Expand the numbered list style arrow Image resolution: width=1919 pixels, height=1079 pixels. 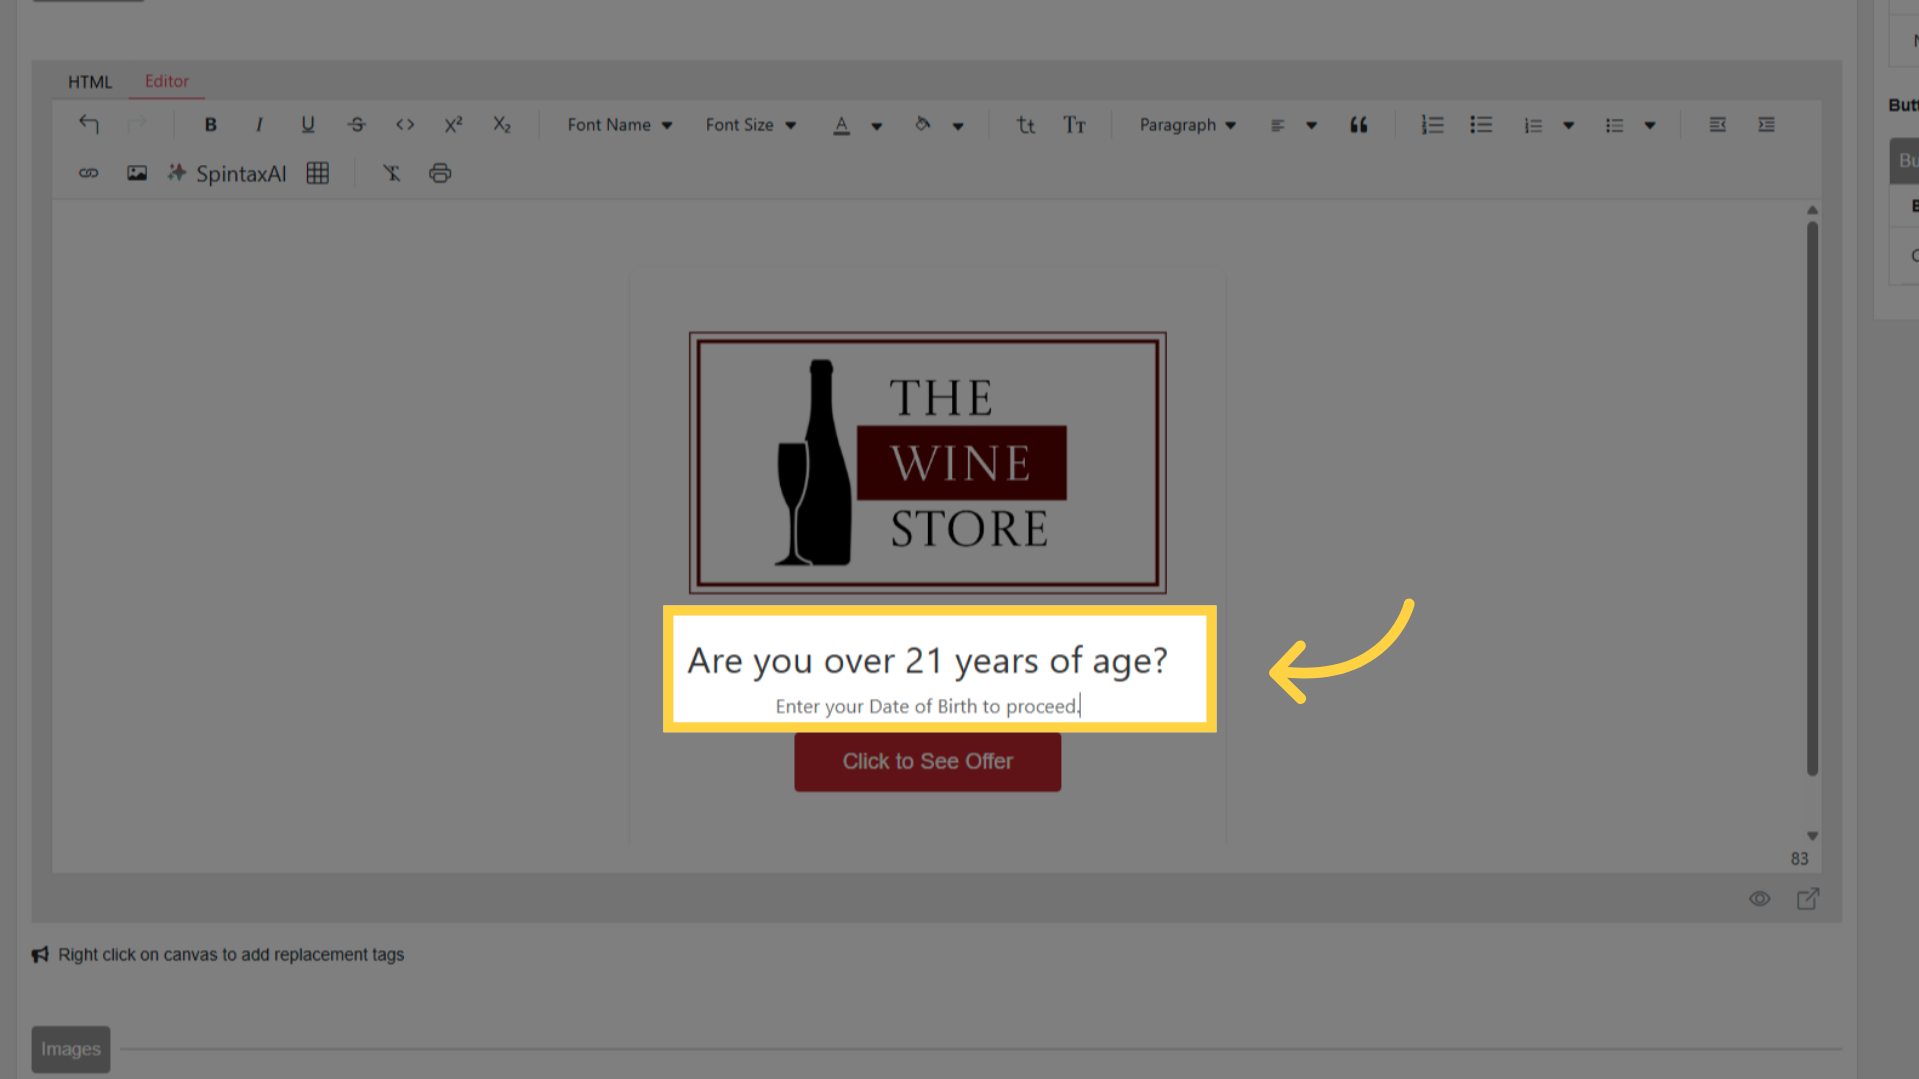1569,126
